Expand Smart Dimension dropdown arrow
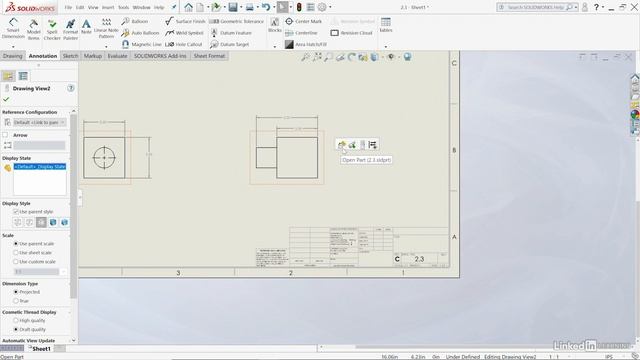The image size is (640, 360). point(13,47)
